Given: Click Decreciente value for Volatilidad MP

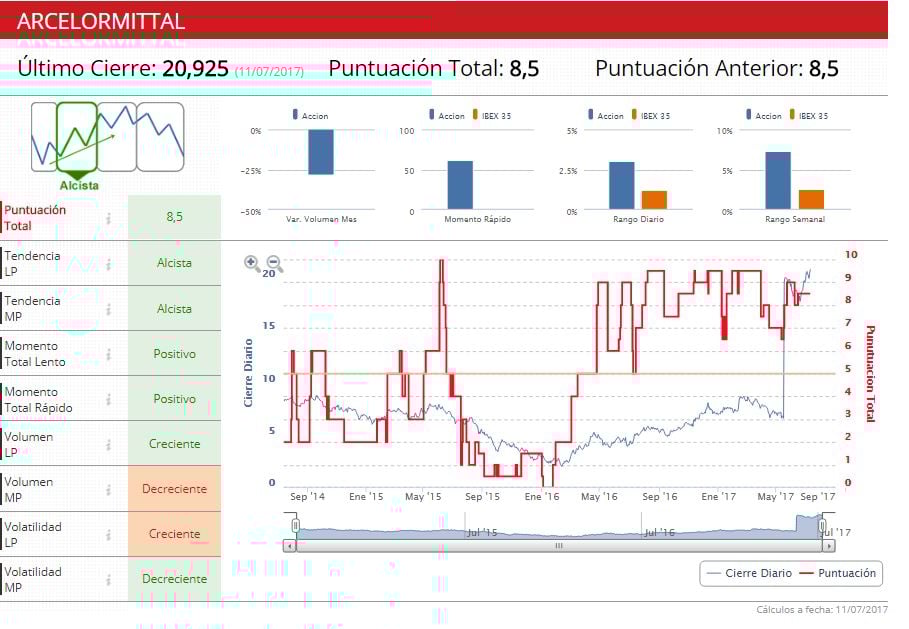Looking at the screenshot, I should tap(174, 579).
